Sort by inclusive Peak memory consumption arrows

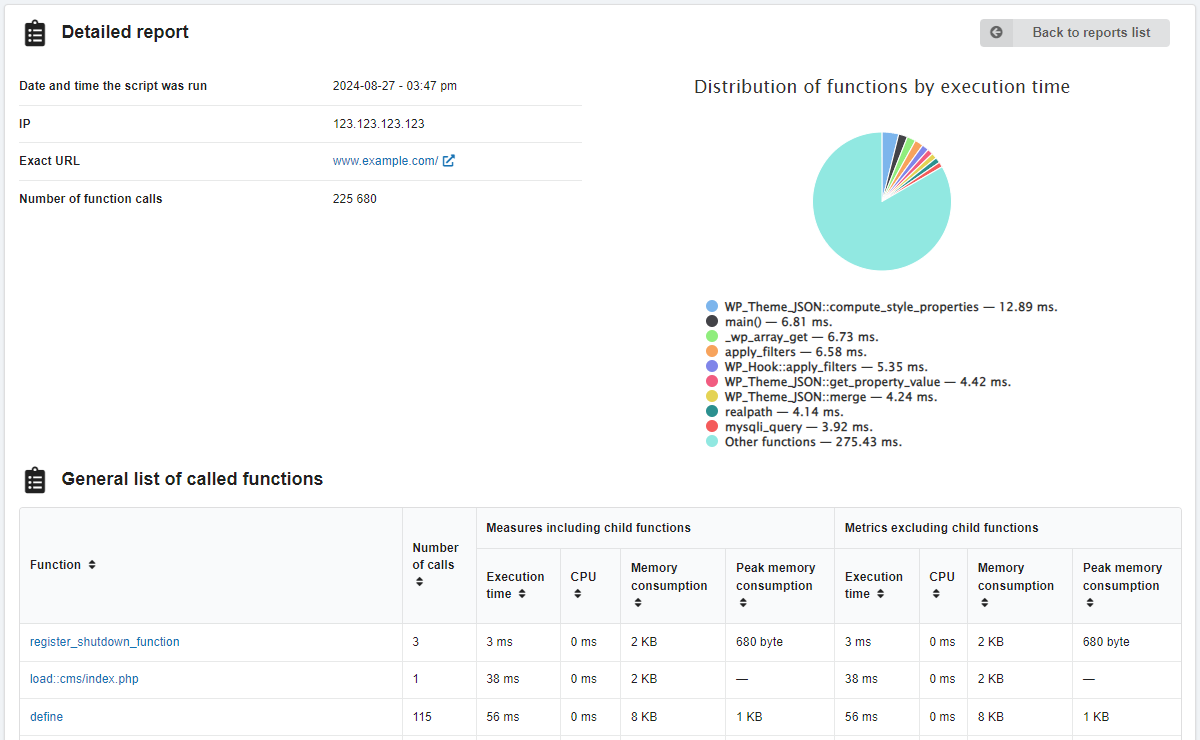tap(742, 603)
